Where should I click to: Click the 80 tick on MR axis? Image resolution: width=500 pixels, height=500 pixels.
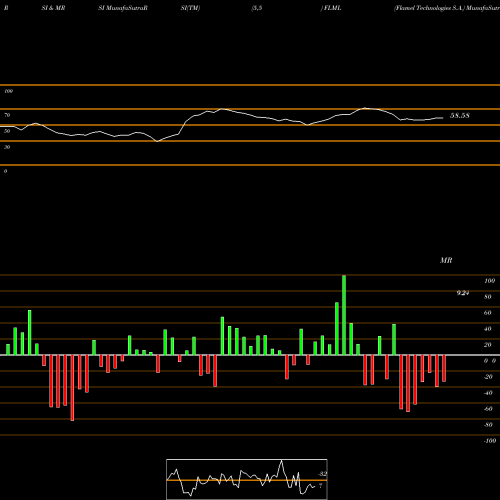pyautogui.click(x=488, y=297)
